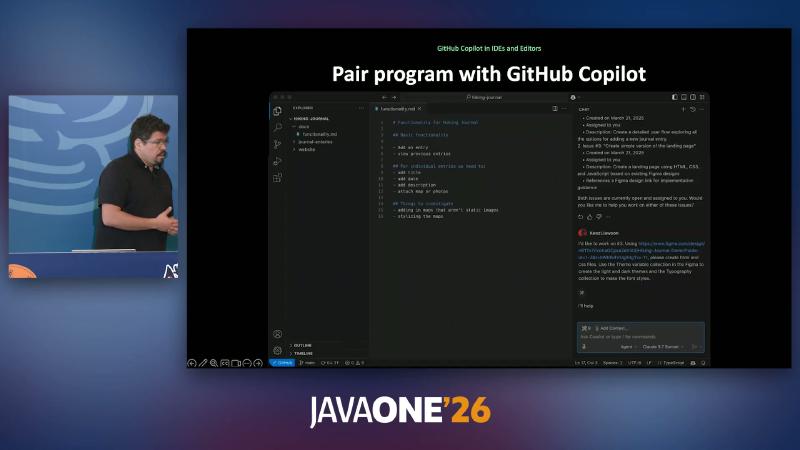Click the Spaces indentation setting in the status bar
Viewport: 800px width, 450px height.
[x=612, y=363]
